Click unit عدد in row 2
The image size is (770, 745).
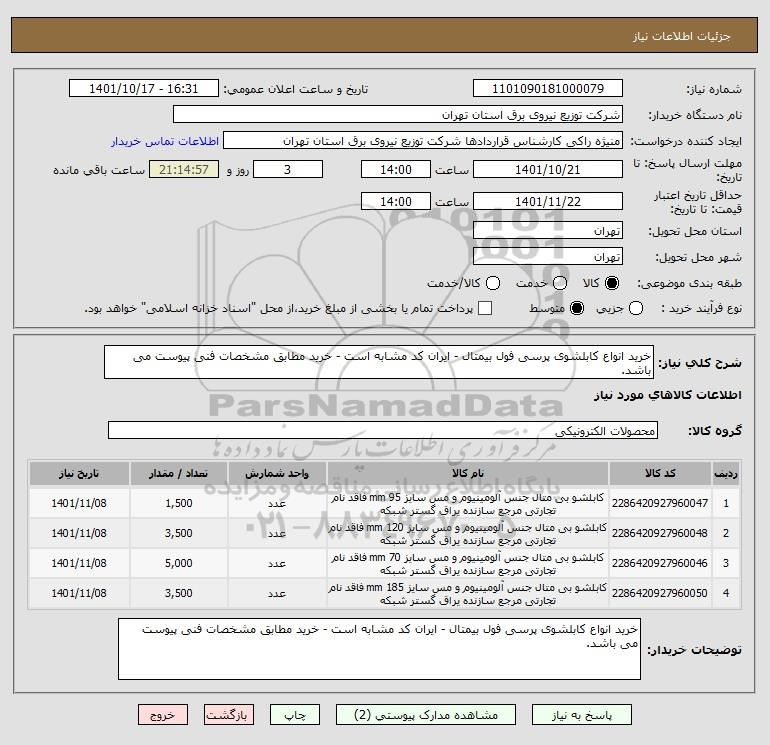pos(277,534)
